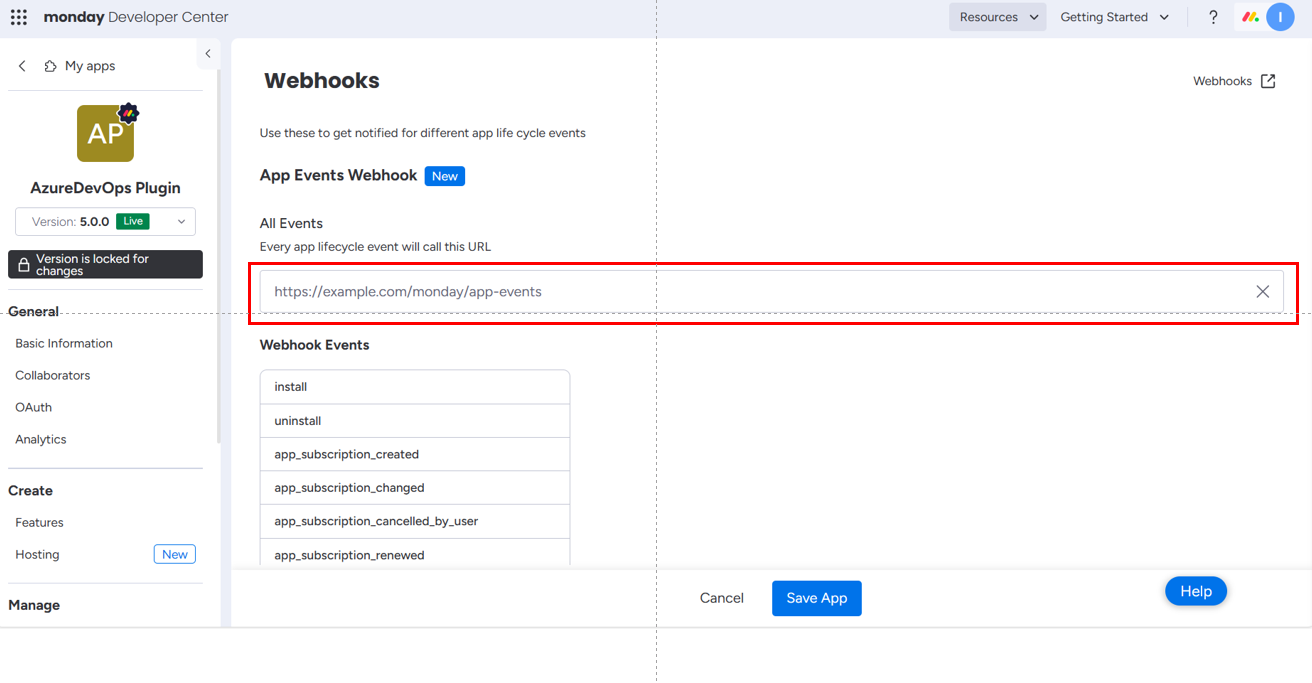
Task: Click the Cancel button
Action: 721,598
